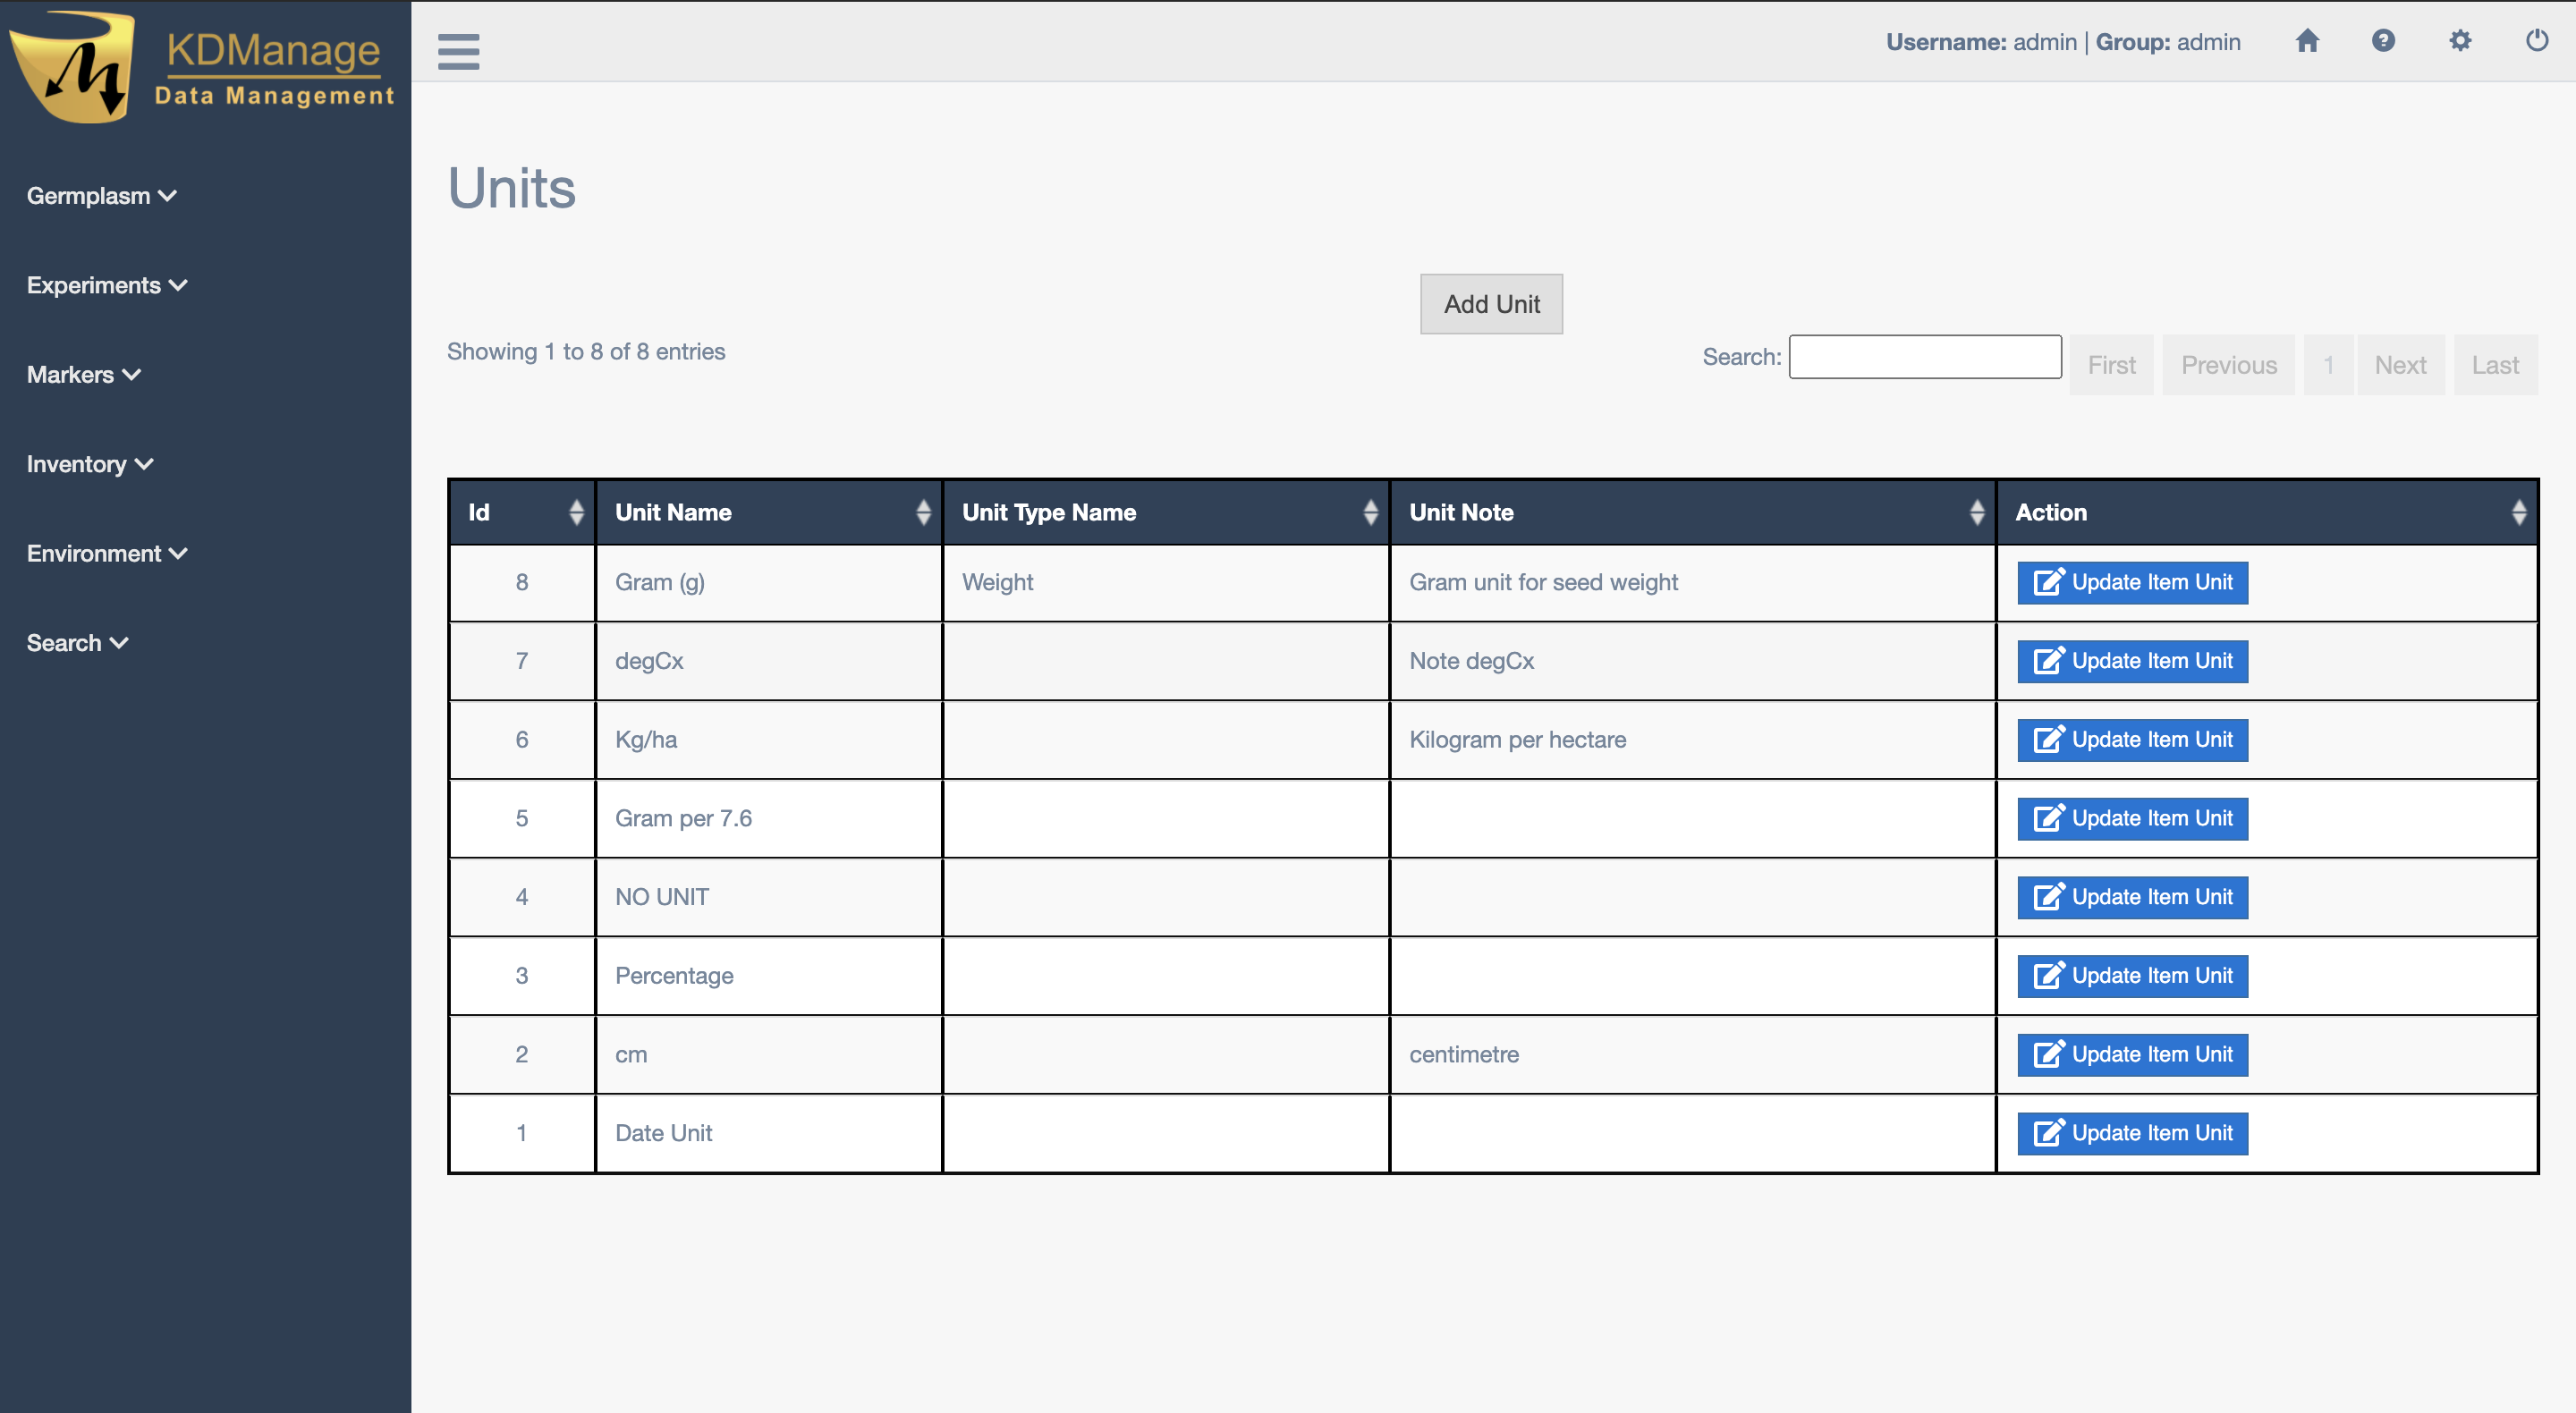Open the Markers menu item
The image size is (2576, 1413).
coord(83,375)
